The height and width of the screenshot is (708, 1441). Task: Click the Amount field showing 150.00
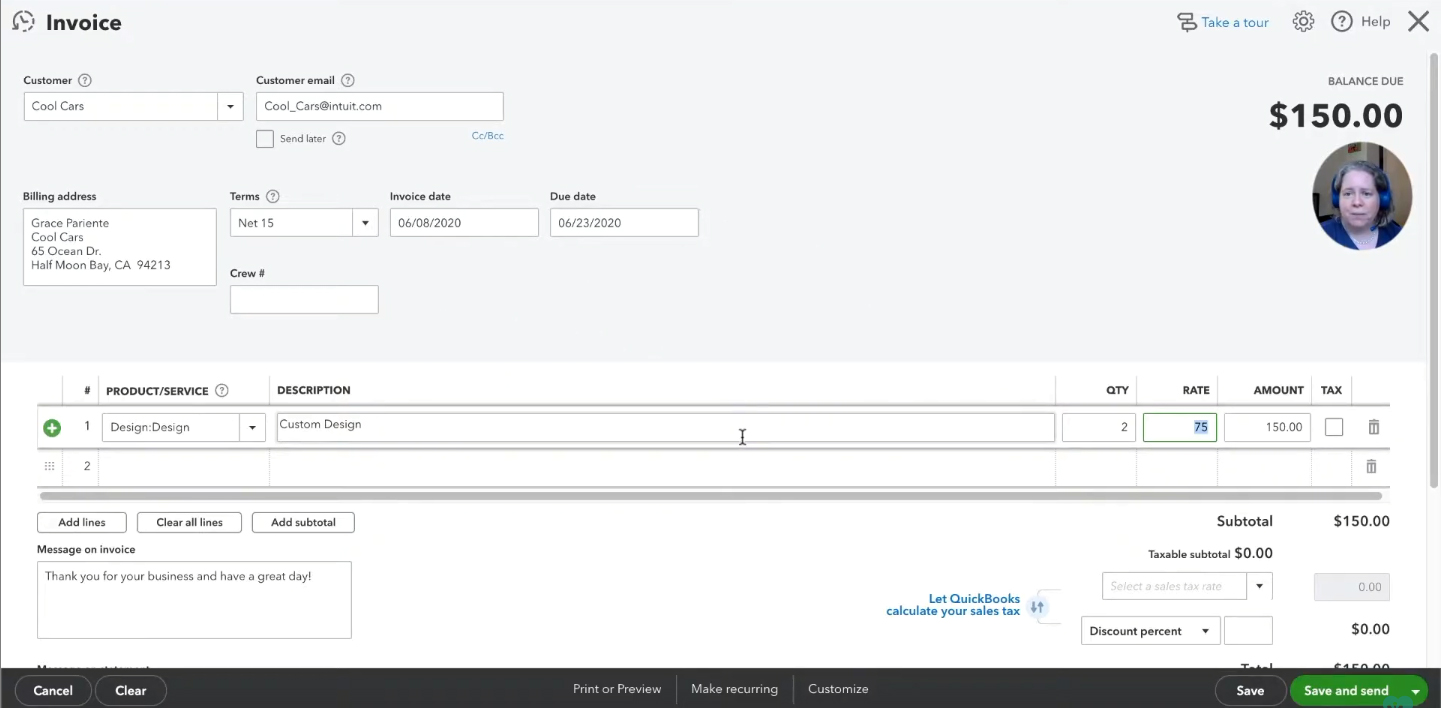click(1267, 427)
